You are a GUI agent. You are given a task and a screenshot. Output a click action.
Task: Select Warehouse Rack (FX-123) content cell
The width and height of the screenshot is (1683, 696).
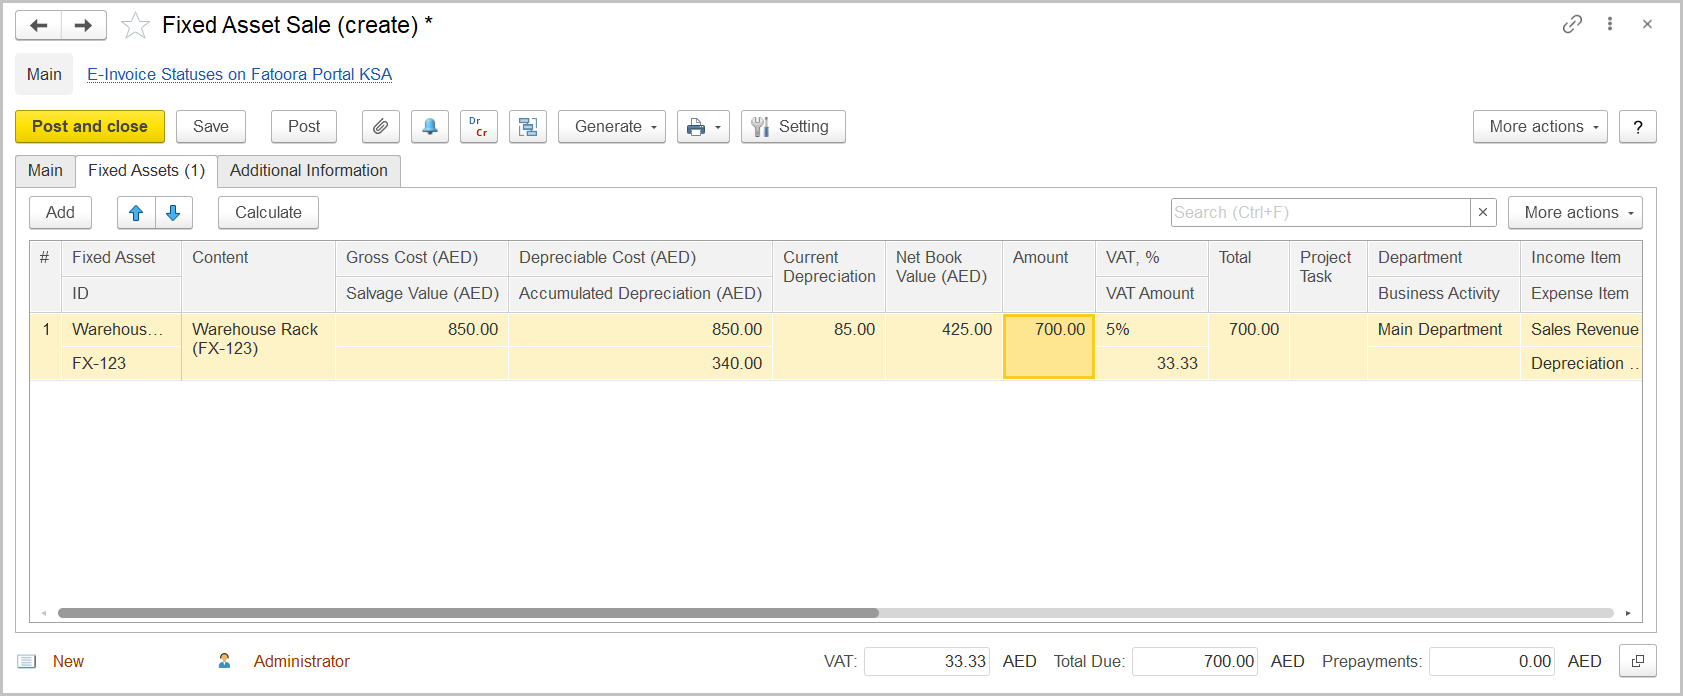click(x=258, y=346)
